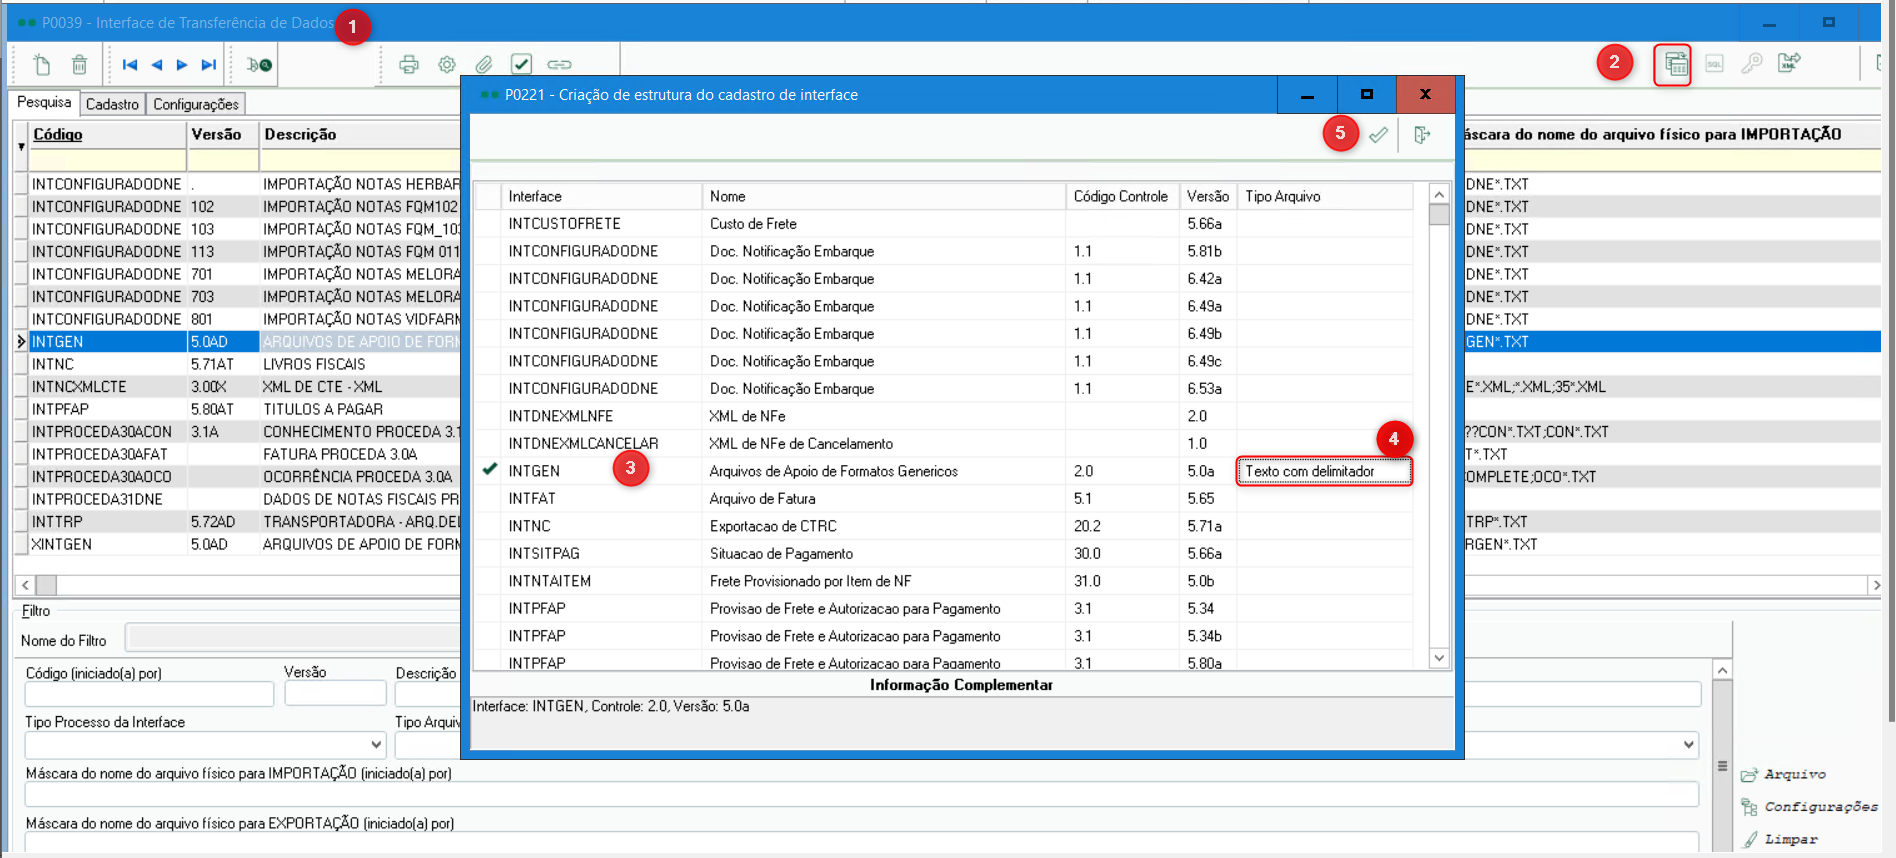The image size is (1896, 858).
Task: Select INTDNEXMLNFE row in P0221 grid
Action: click(x=943, y=416)
